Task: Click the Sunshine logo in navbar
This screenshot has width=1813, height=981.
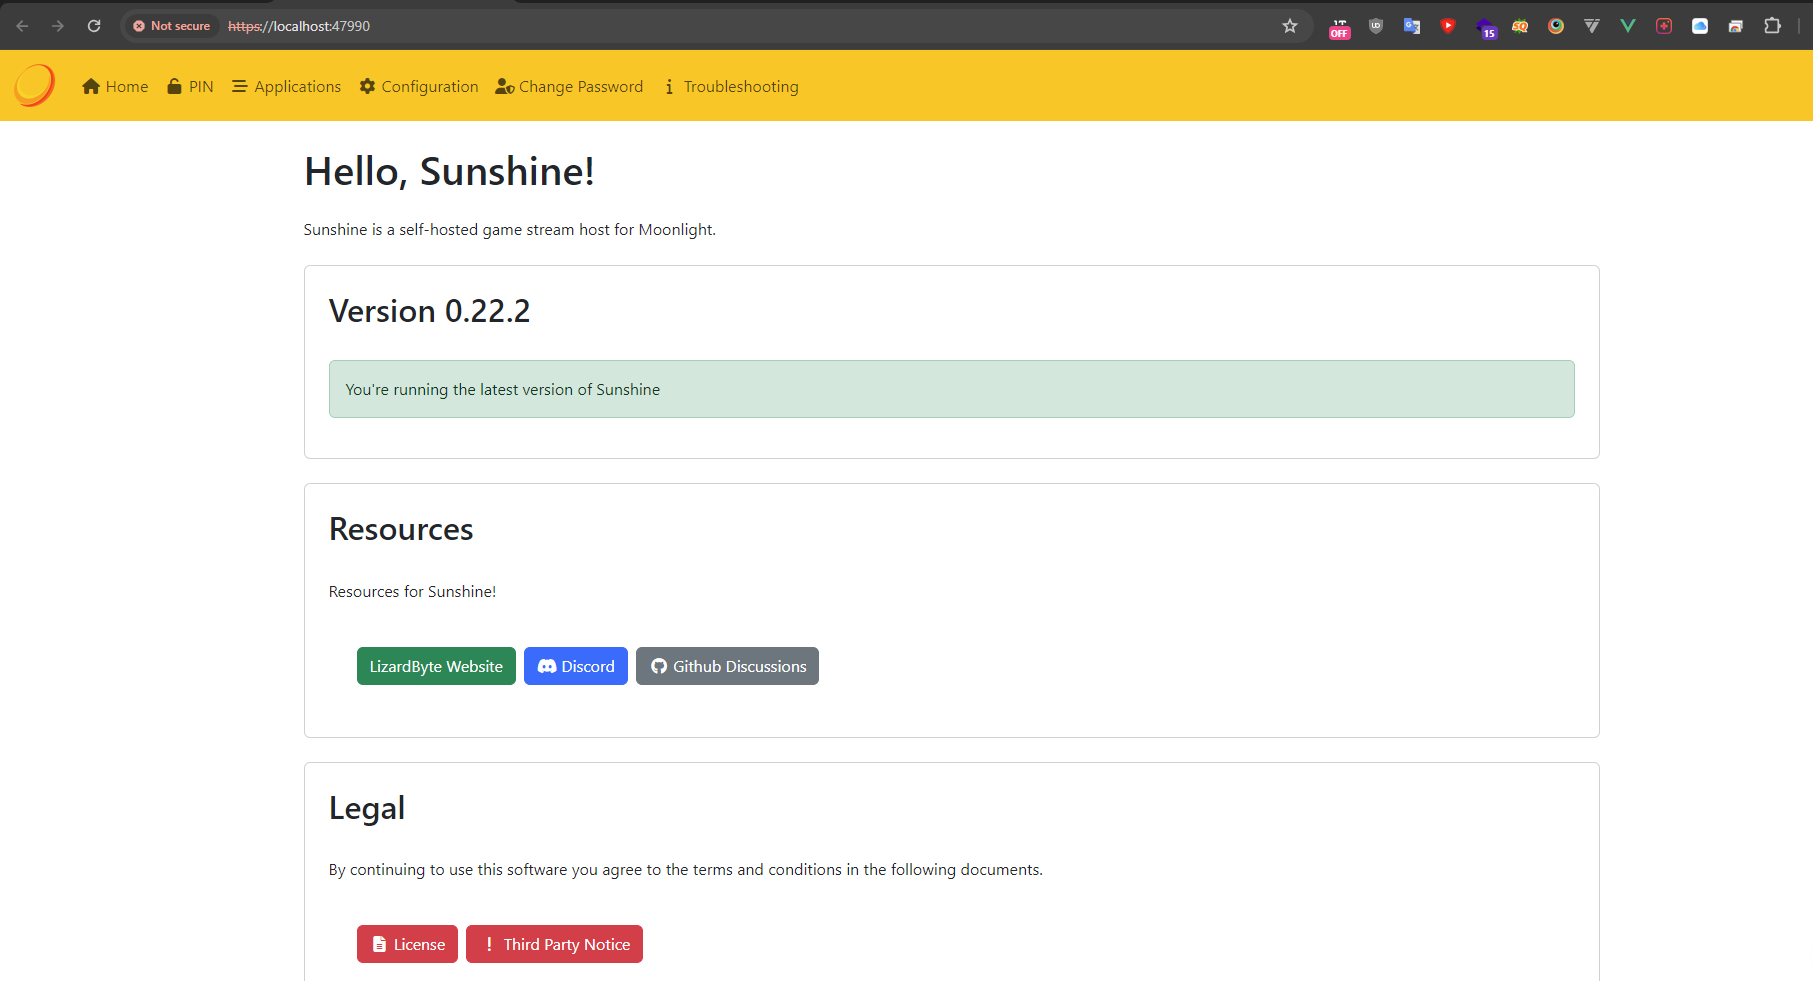Action: 35,86
